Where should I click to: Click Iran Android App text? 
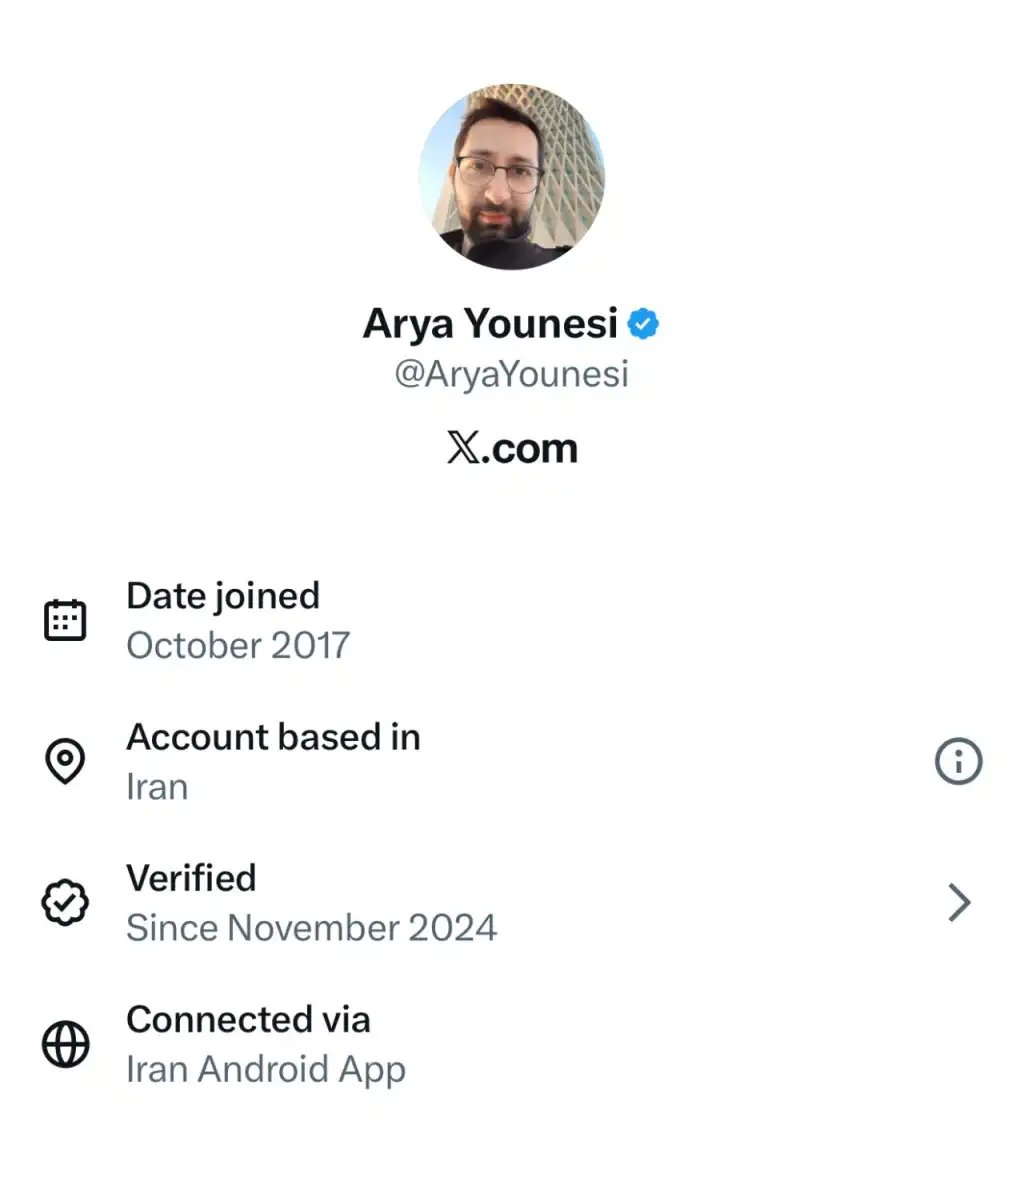point(266,1069)
